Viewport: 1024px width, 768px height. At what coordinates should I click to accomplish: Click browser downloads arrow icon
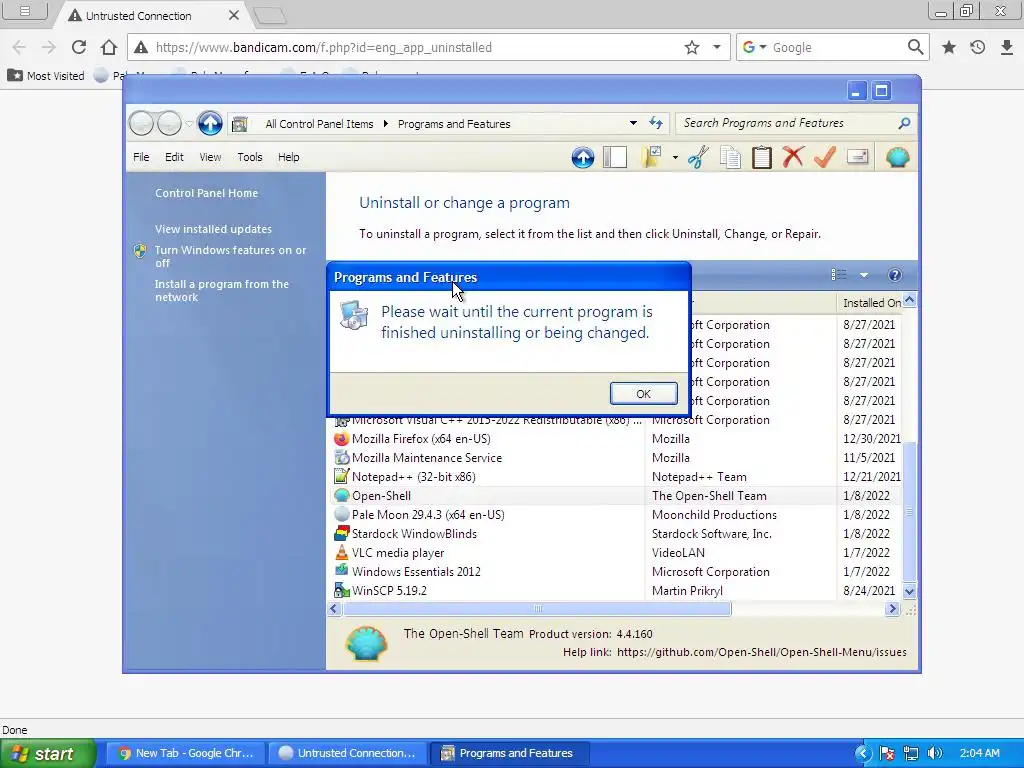point(1006,47)
